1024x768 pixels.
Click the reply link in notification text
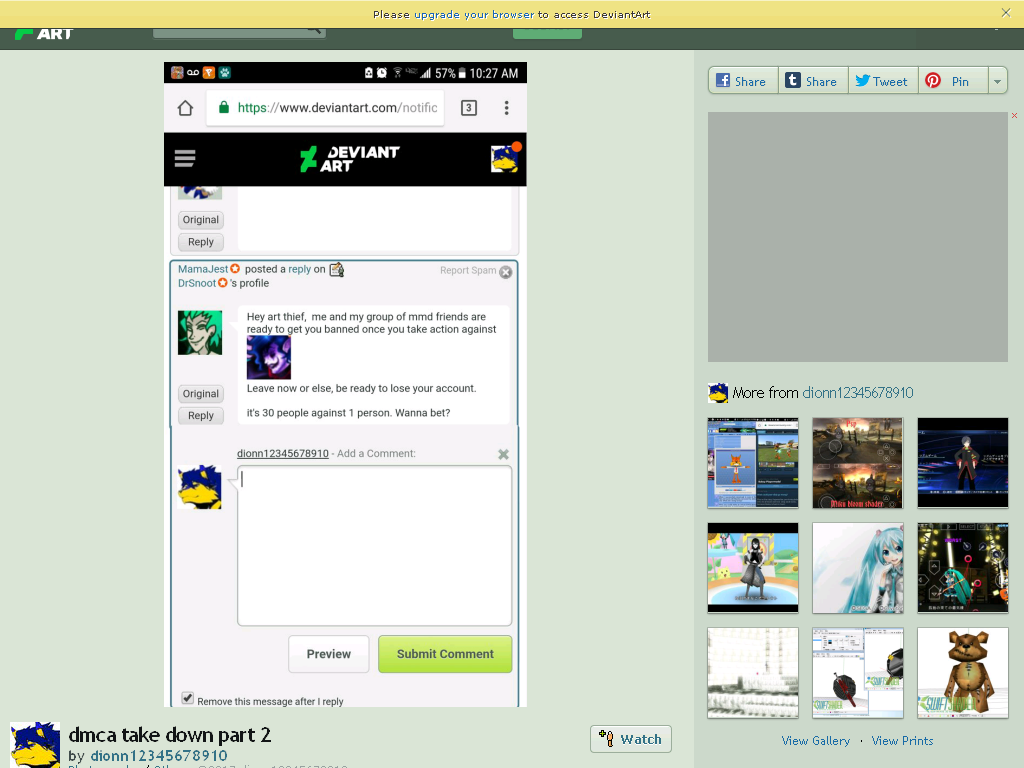pyautogui.click(x=300, y=269)
